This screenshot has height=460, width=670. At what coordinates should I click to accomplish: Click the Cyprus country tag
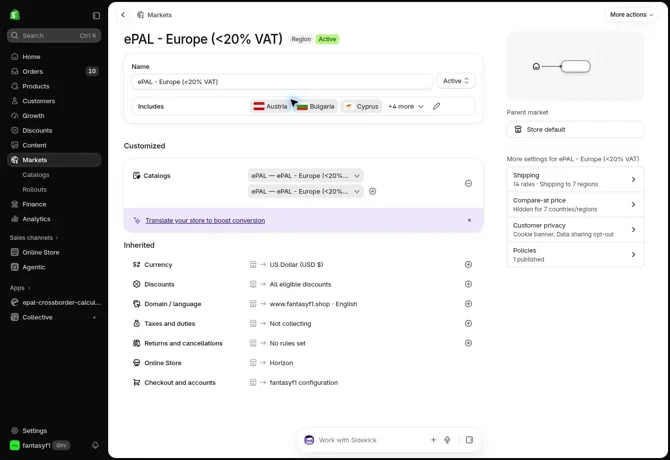[361, 106]
